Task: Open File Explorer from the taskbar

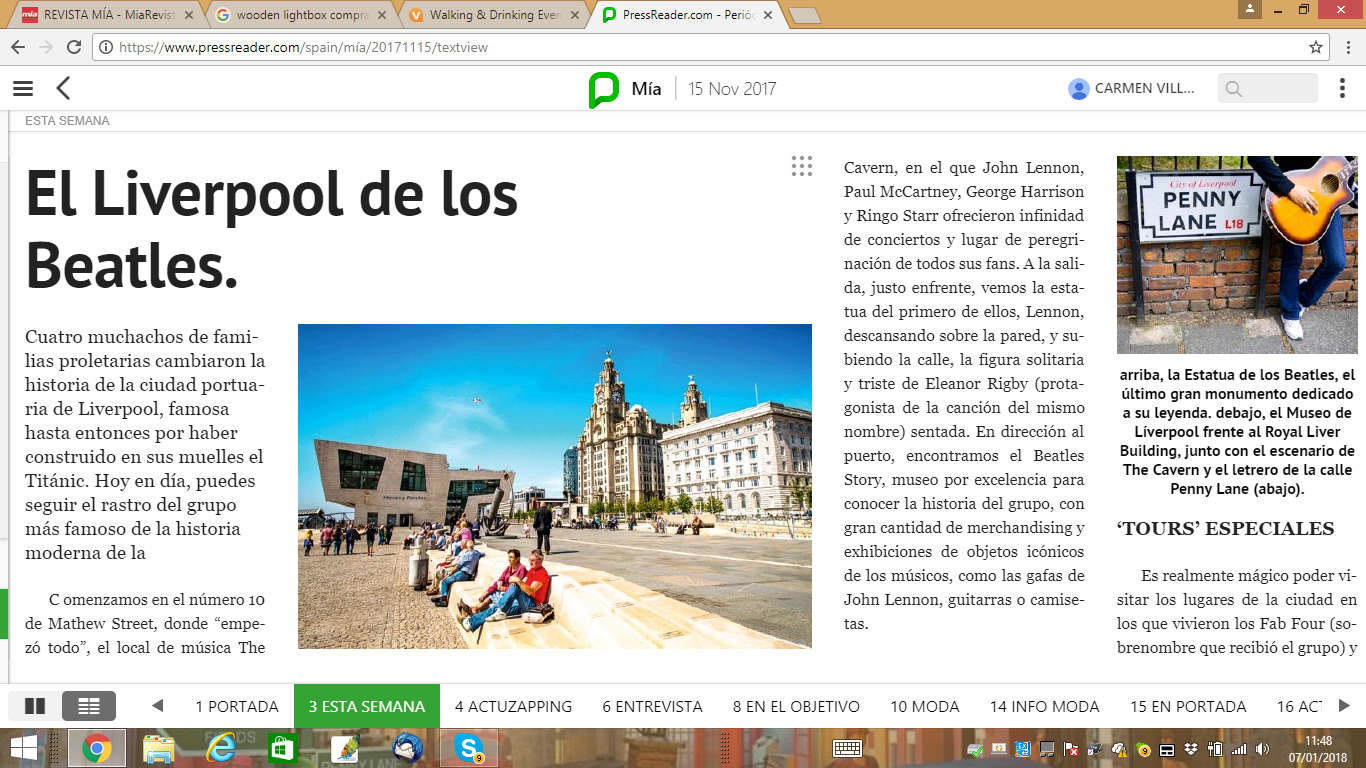Action: tap(159, 748)
